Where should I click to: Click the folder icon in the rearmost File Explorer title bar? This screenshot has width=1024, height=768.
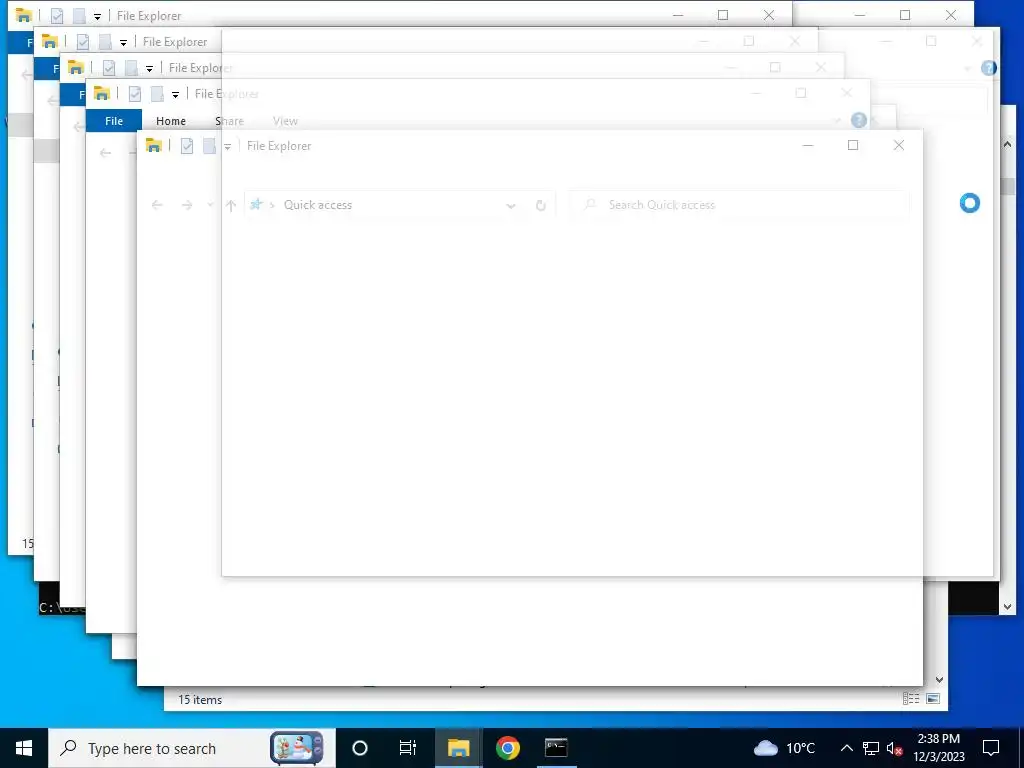24,15
